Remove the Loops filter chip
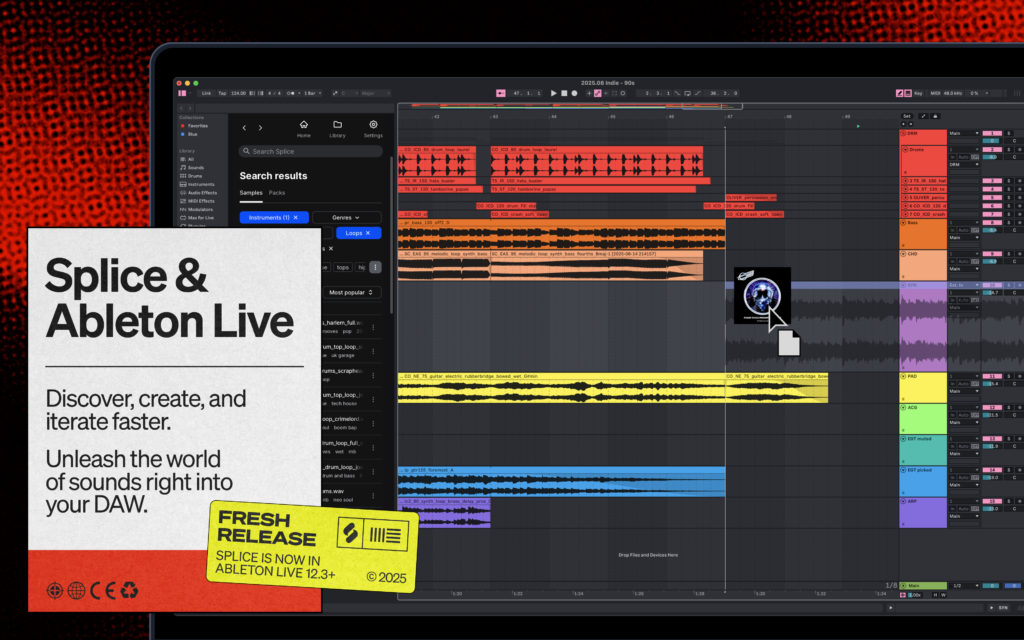Screen dimensions: 1024x640 pyautogui.click(x=368, y=233)
